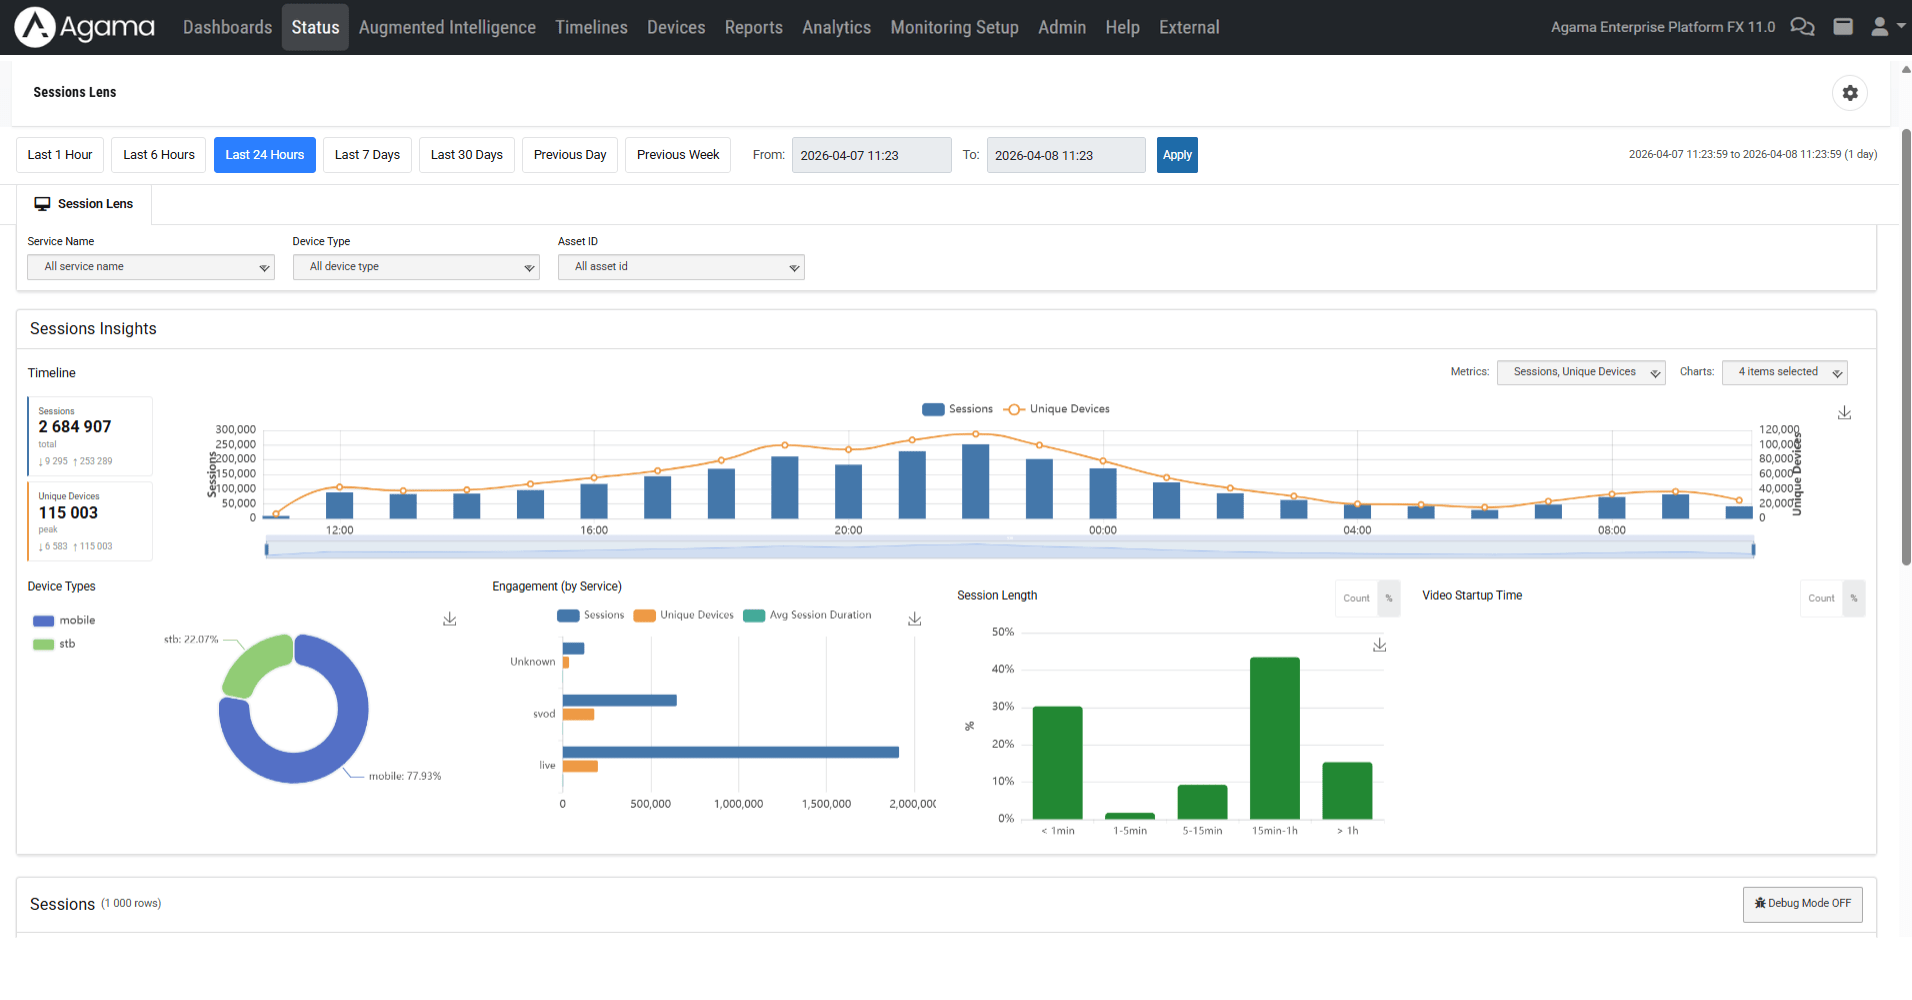Image resolution: width=1912 pixels, height=1000 pixels.
Task: Switch Session Length to Count view
Action: pyautogui.click(x=1356, y=598)
